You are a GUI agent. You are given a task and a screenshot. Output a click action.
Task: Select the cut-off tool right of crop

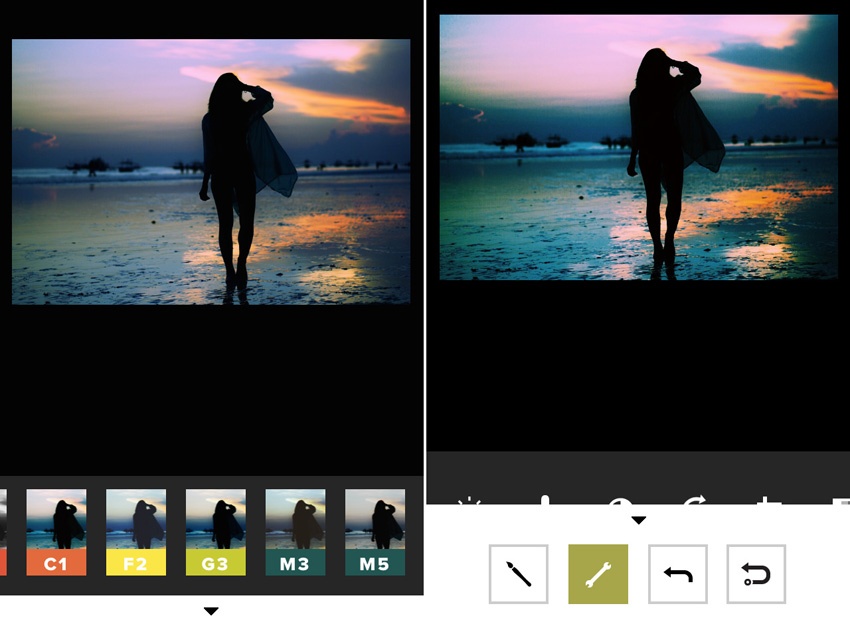coord(838,500)
